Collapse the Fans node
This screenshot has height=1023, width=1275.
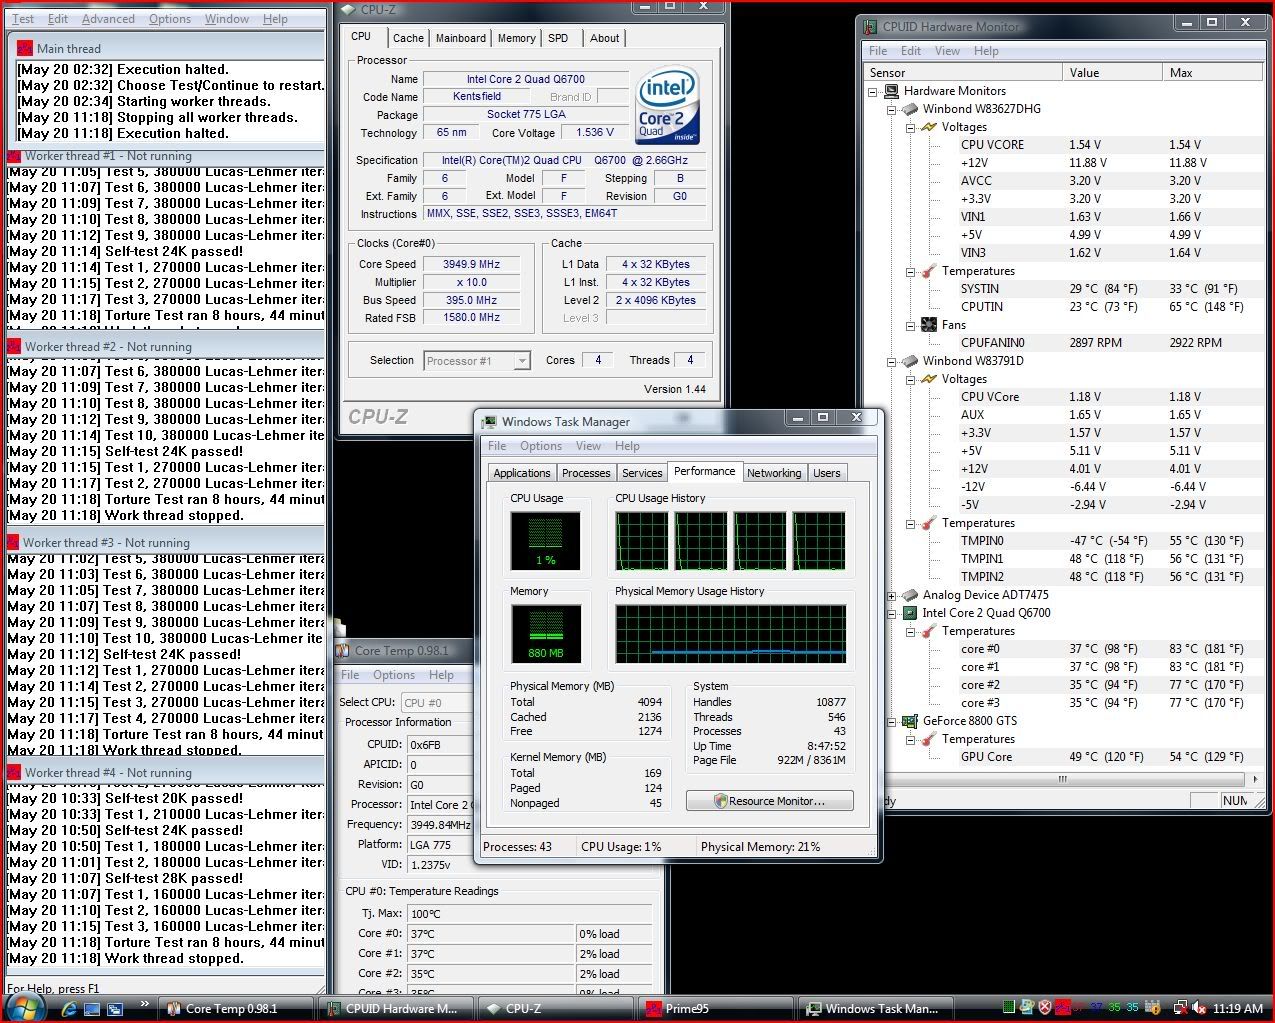click(x=910, y=325)
